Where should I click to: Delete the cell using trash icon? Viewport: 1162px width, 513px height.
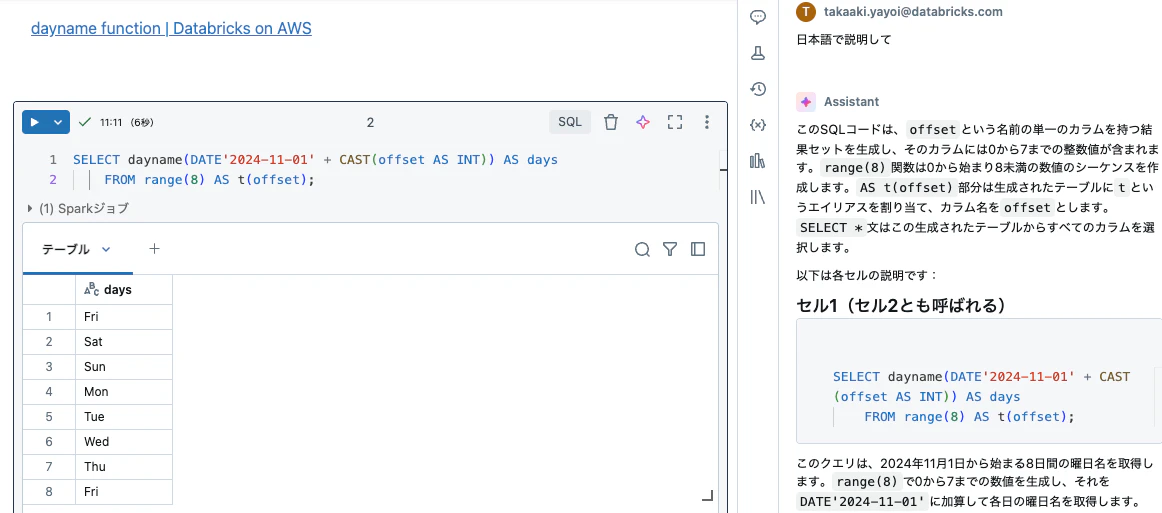pyautogui.click(x=611, y=122)
